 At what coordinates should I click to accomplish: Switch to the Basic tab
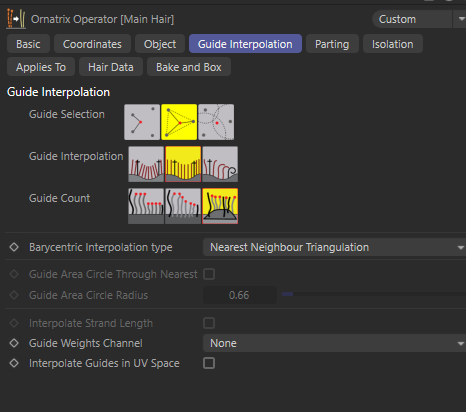pyautogui.click(x=28, y=44)
